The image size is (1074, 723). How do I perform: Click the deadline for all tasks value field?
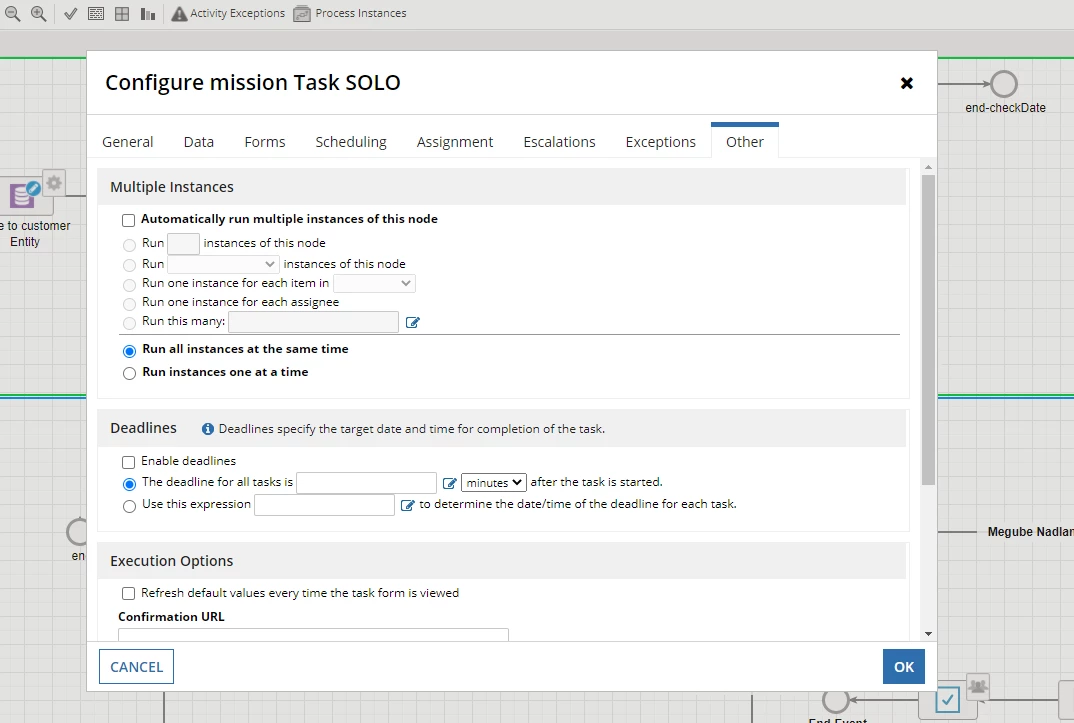(366, 483)
